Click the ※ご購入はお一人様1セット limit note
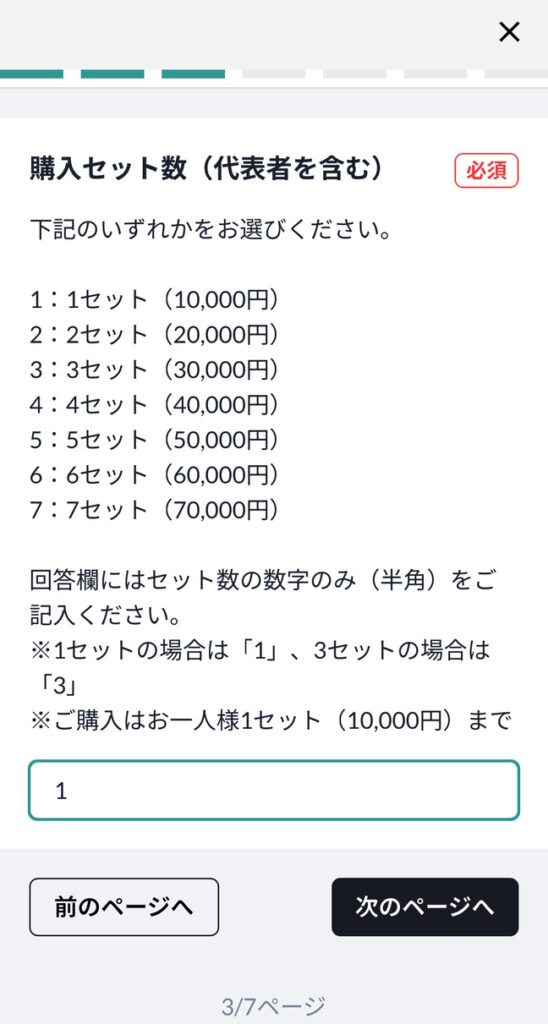Viewport: 548px width, 1024px height. coord(270,721)
